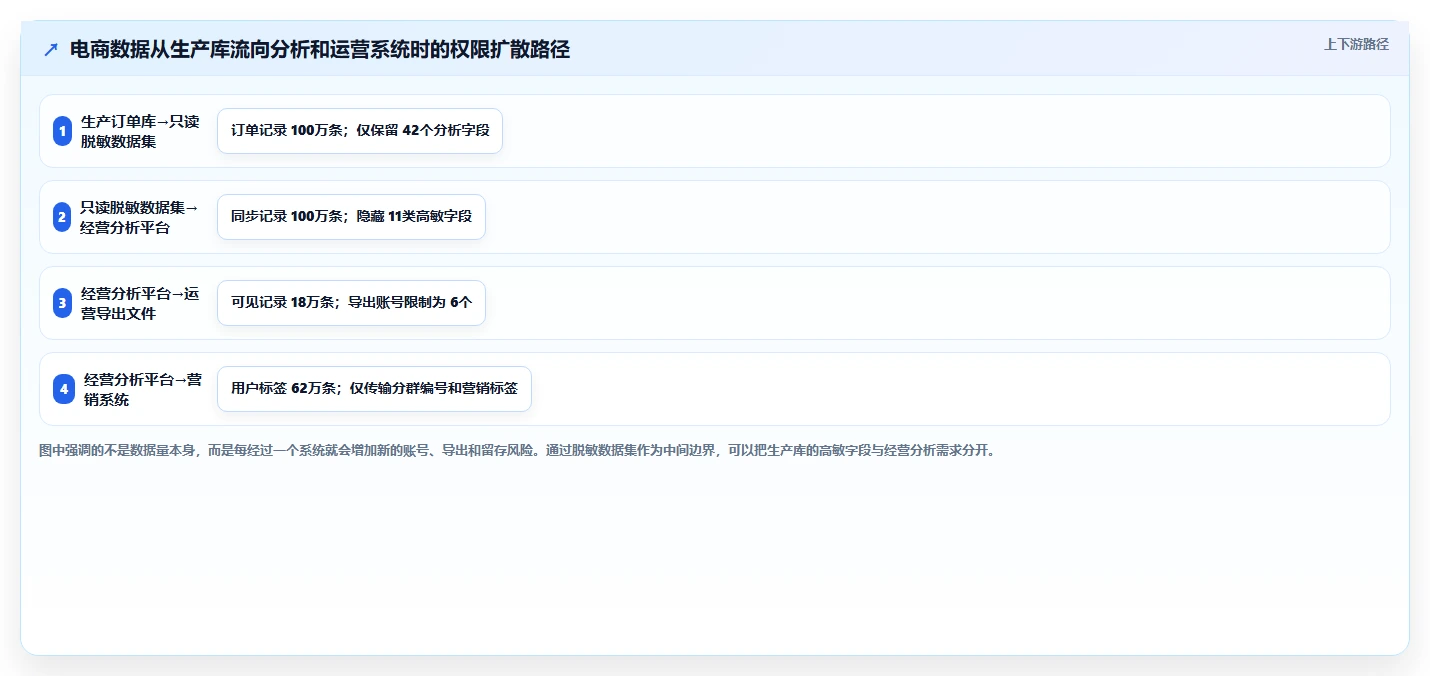Open the 订单记录 100万条 detail chip
This screenshot has height=676, width=1430.
[x=360, y=131]
